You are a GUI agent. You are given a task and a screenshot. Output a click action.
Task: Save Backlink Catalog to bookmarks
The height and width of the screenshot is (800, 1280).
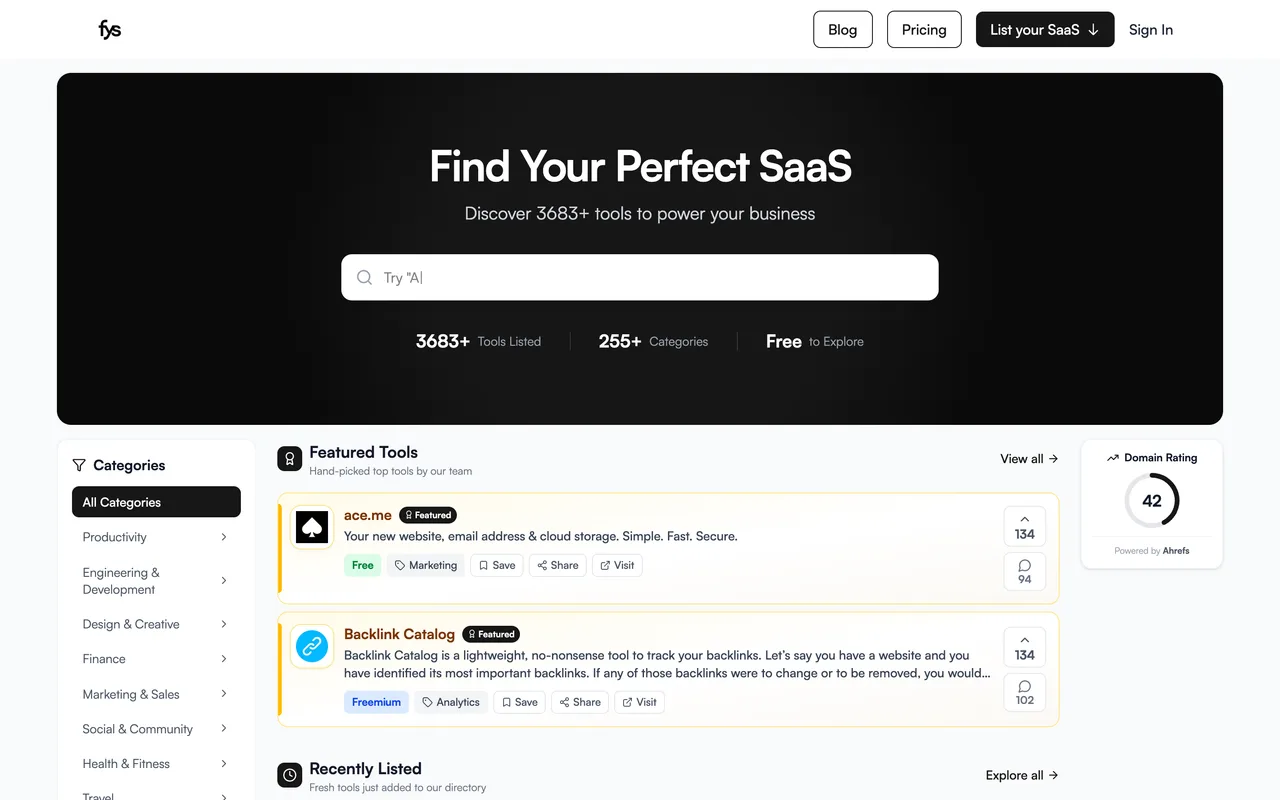[520, 702]
